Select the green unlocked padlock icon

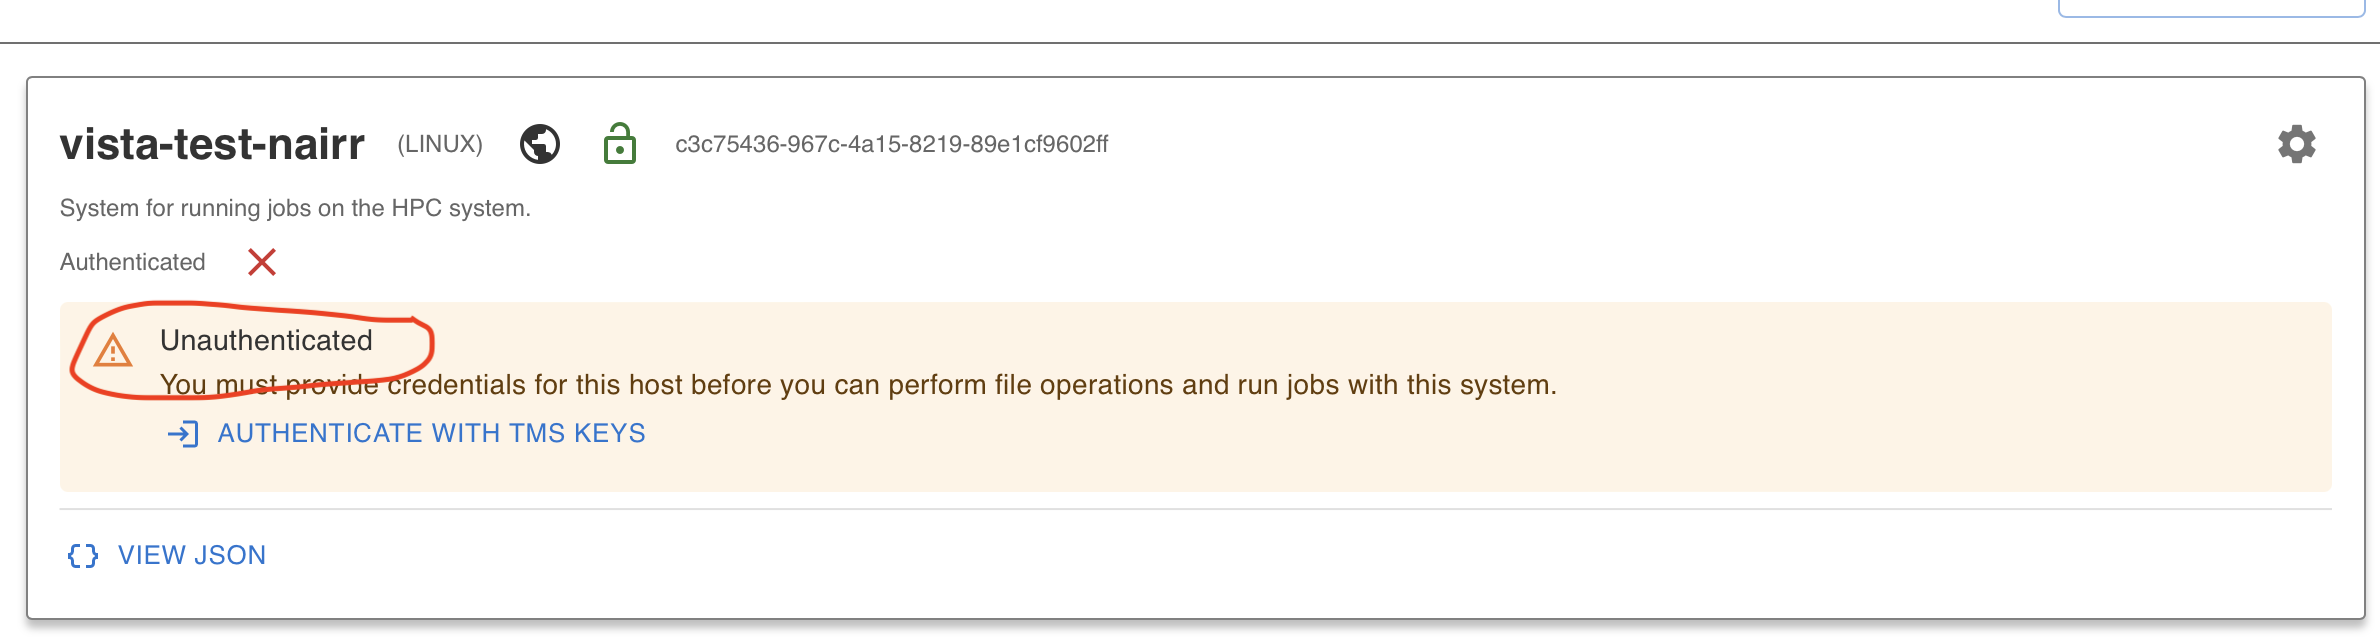click(620, 142)
